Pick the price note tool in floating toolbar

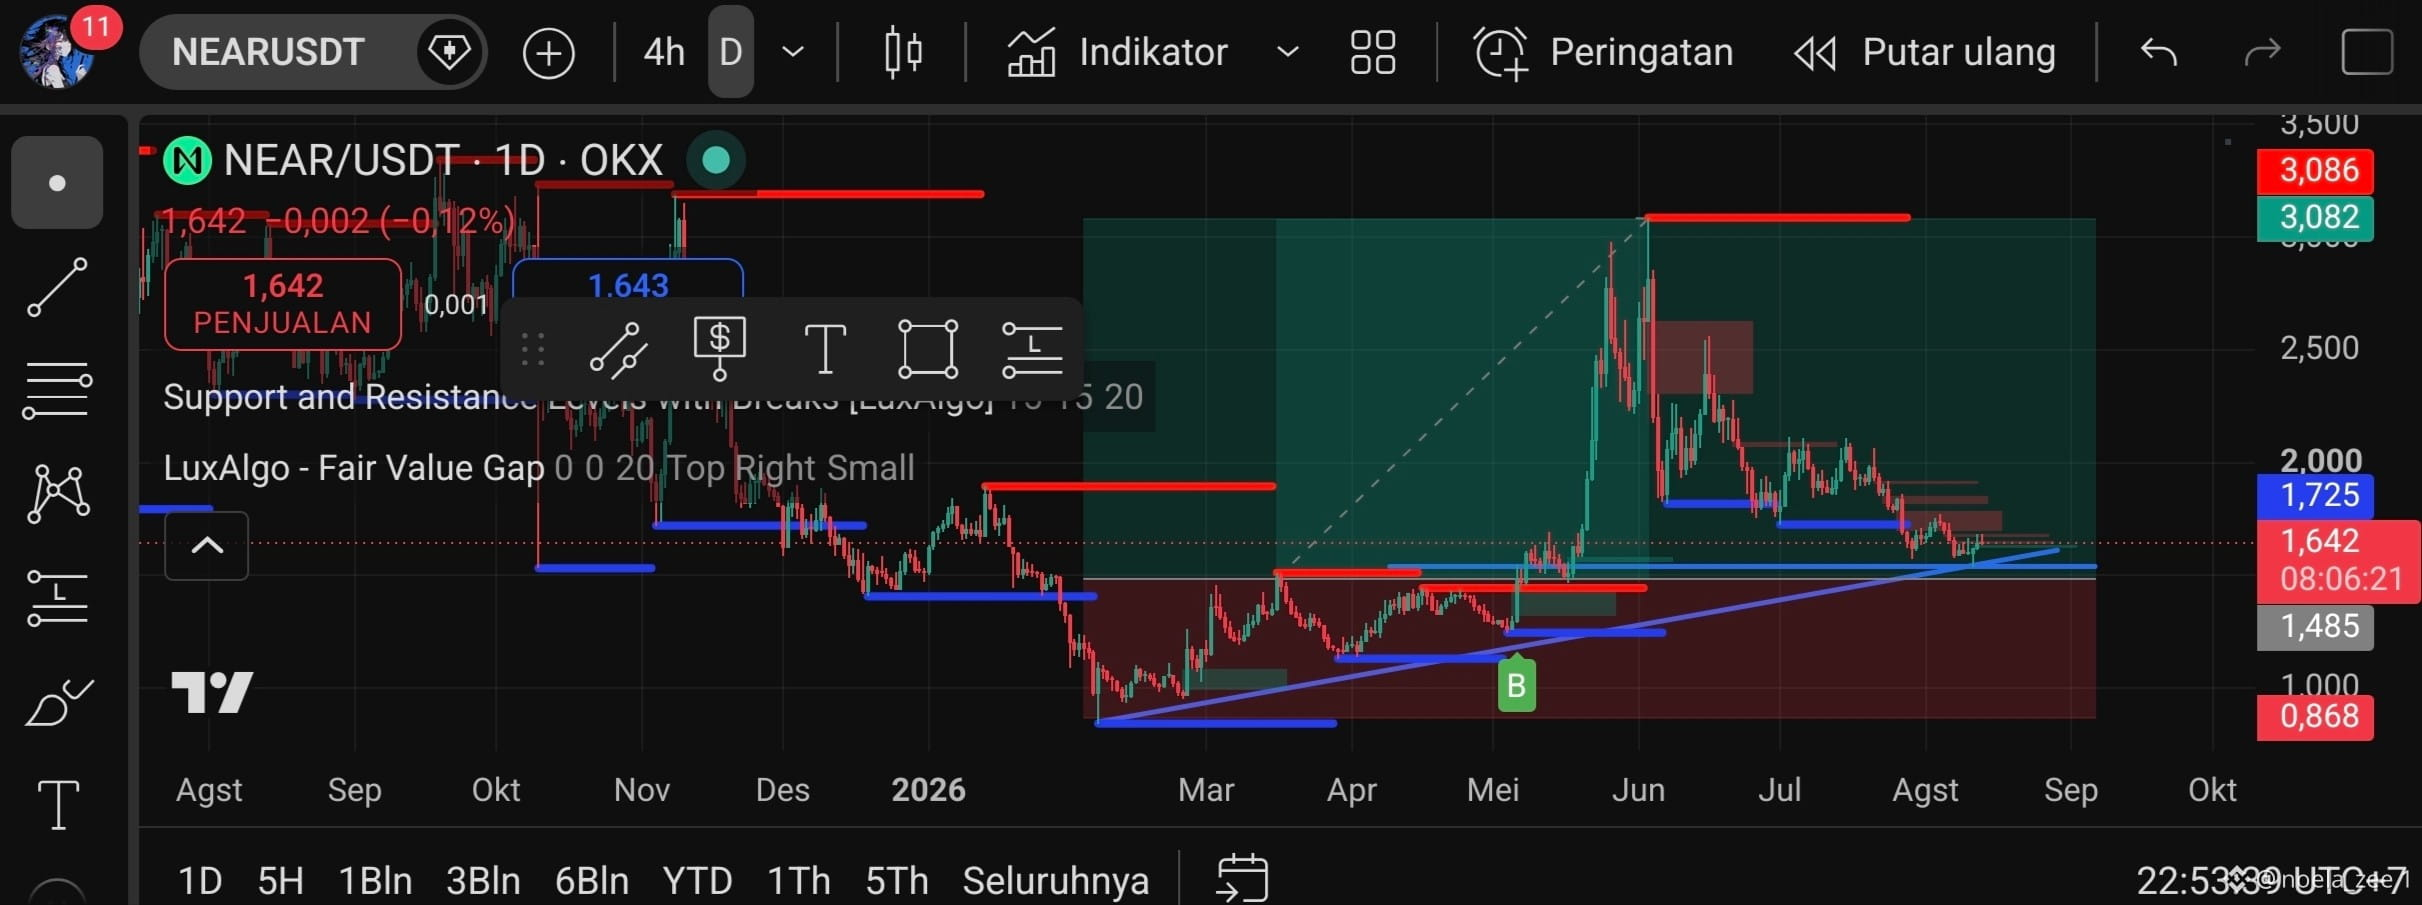coord(720,348)
